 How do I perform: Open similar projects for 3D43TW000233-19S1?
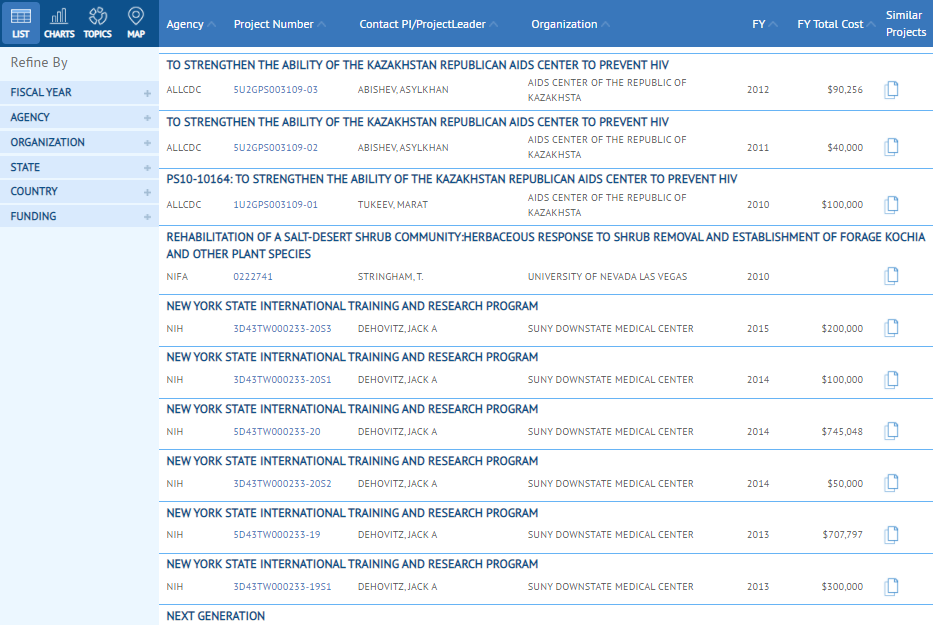891,587
